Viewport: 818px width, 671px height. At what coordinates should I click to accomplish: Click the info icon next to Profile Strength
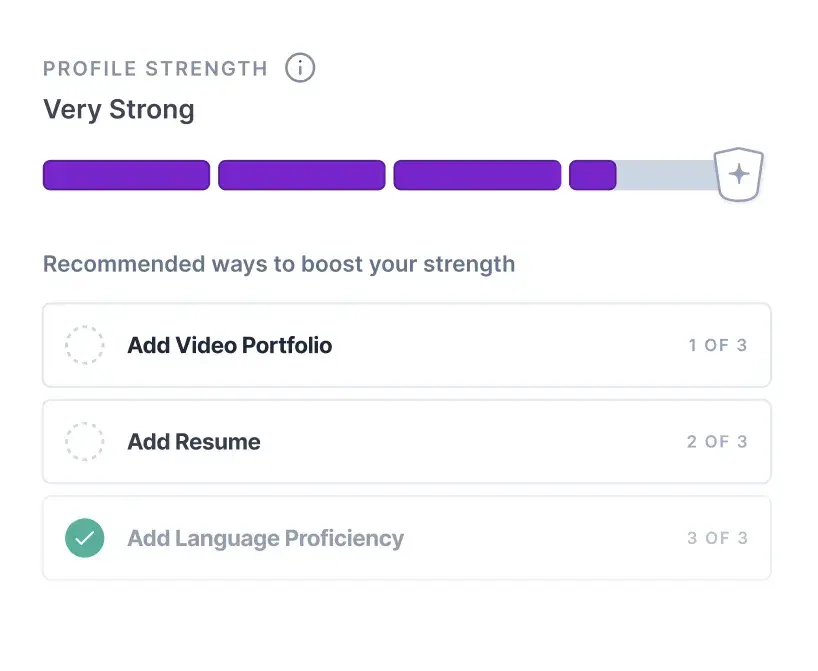tap(300, 68)
